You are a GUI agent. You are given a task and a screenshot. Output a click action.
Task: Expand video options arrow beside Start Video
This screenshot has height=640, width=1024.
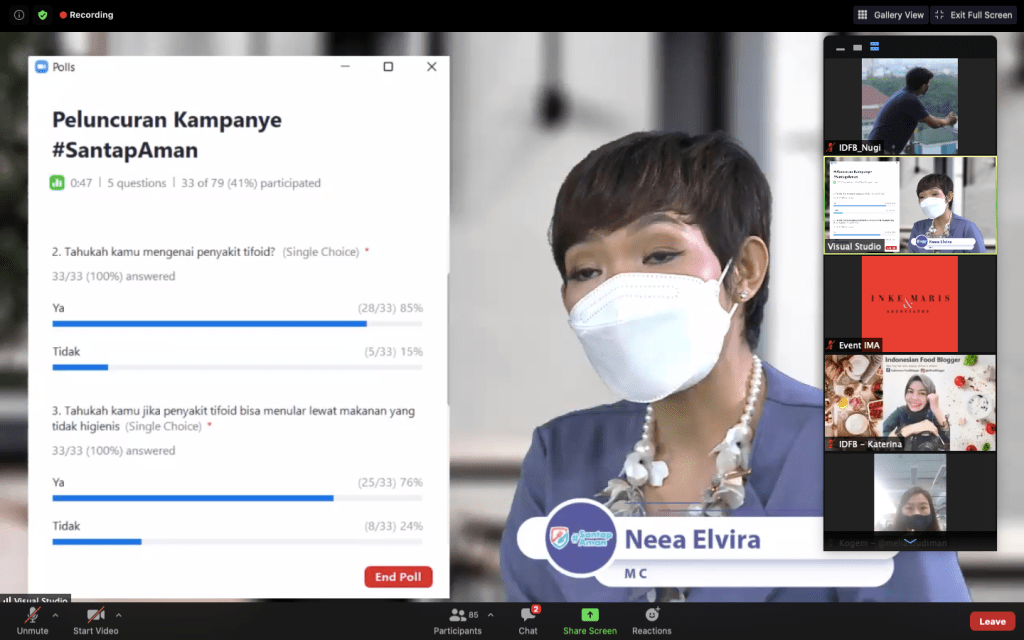pos(119,615)
